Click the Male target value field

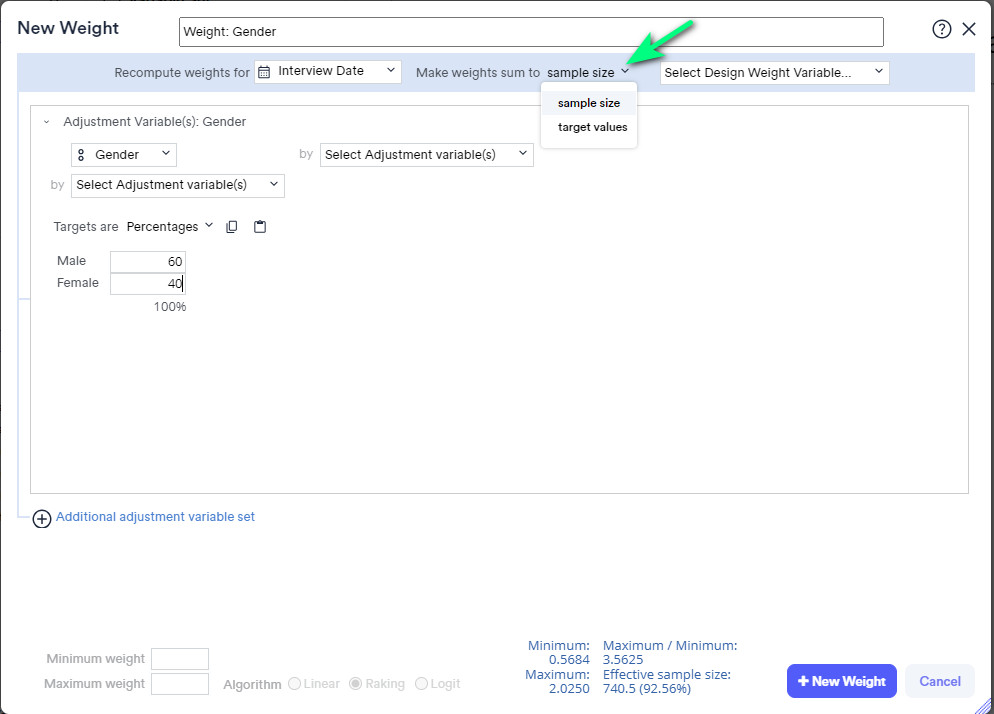pos(147,262)
